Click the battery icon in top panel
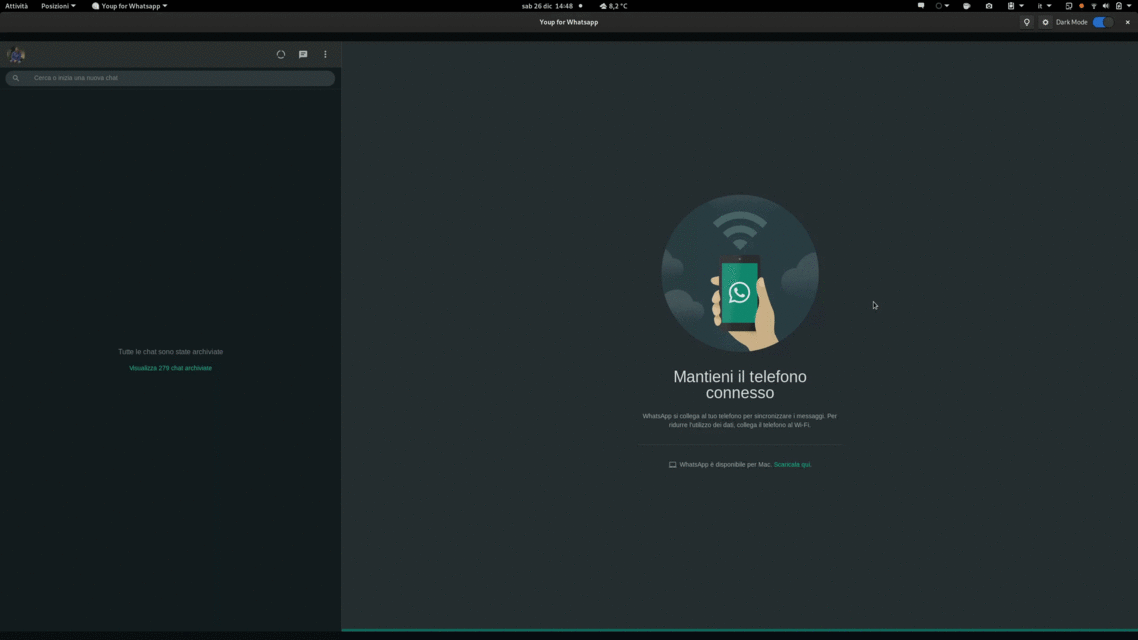1138x640 pixels. pyautogui.click(x=1118, y=6)
